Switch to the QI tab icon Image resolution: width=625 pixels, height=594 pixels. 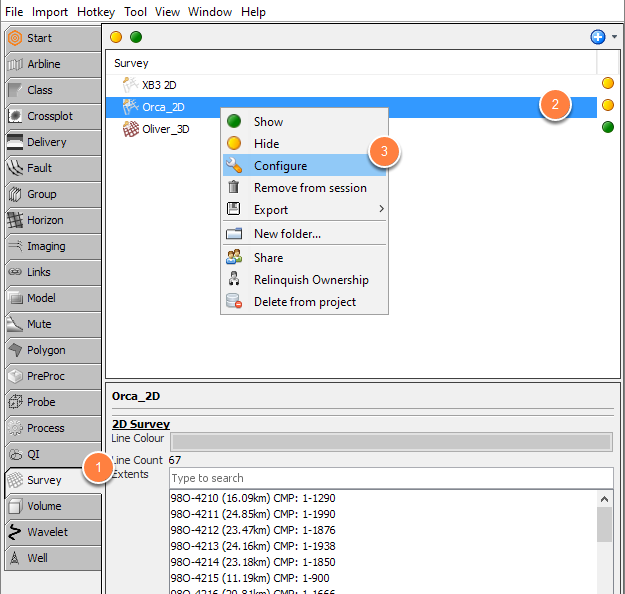tap(15, 454)
